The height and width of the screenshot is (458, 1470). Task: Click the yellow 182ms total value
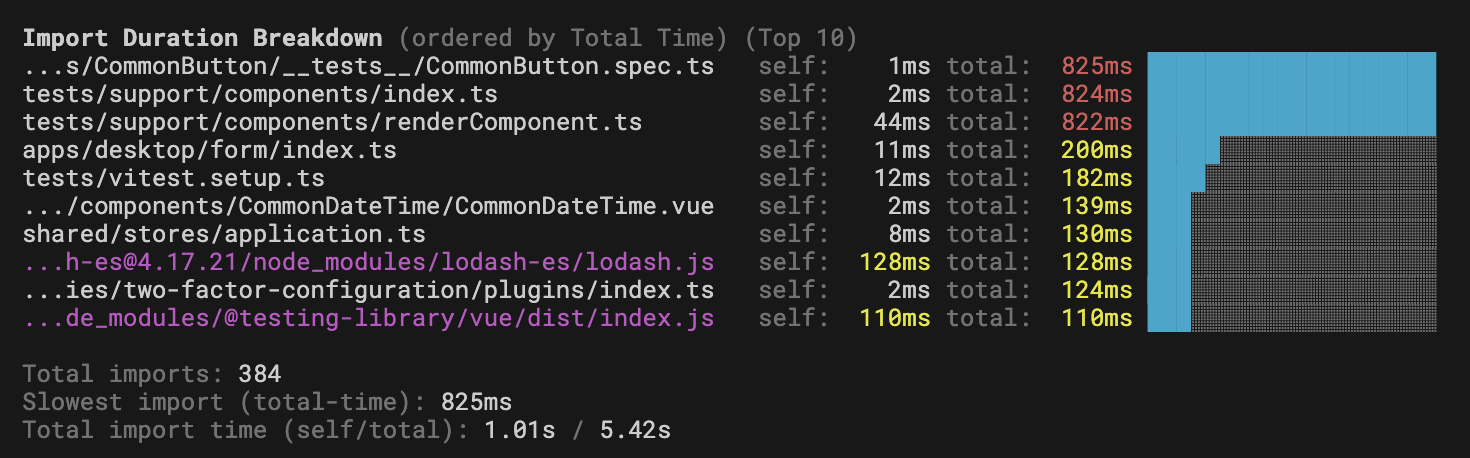point(1097,179)
